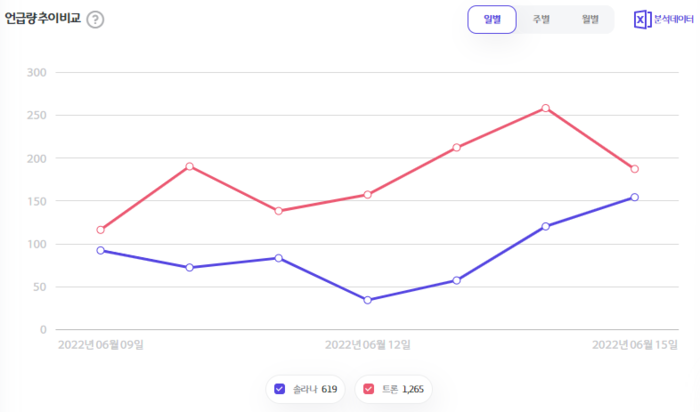Click the help question mark icon
700x412 pixels.
95,20
